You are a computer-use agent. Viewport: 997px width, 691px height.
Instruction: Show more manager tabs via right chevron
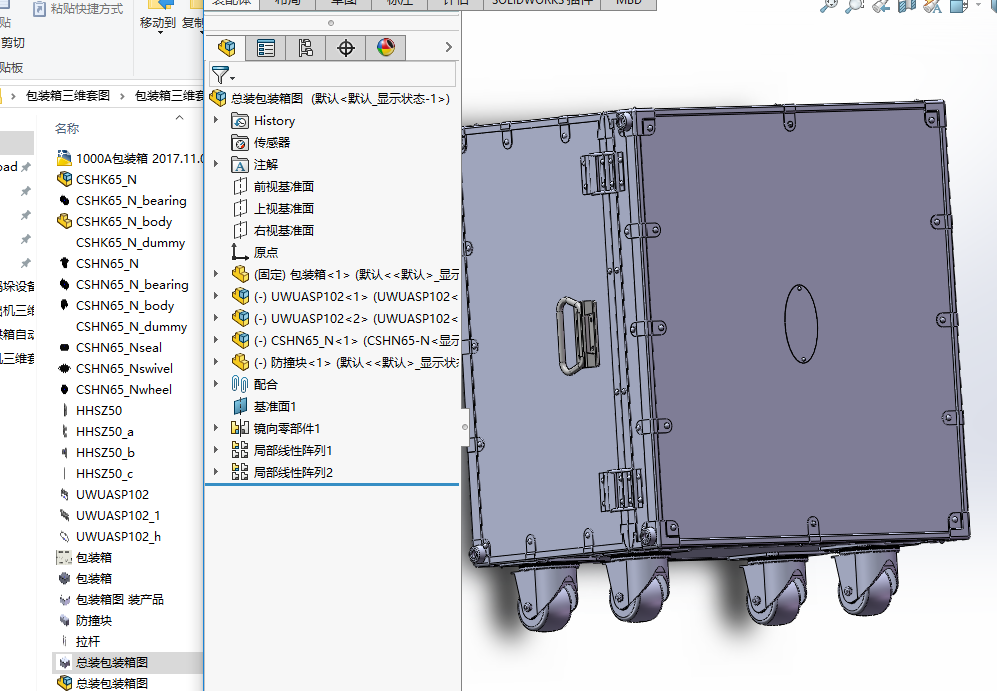click(x=448, y=47)
